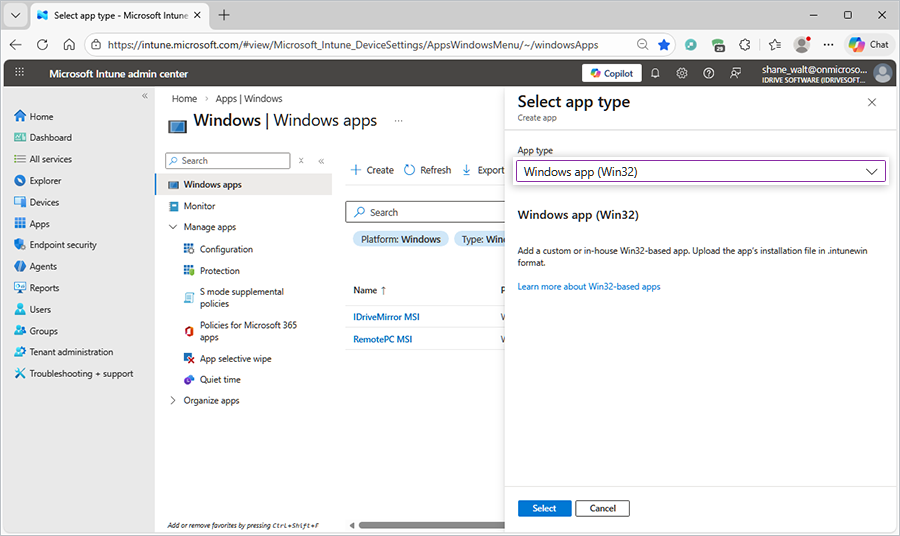Click the Create plus icon
900x536 pixels.
[x=355, y=170]
